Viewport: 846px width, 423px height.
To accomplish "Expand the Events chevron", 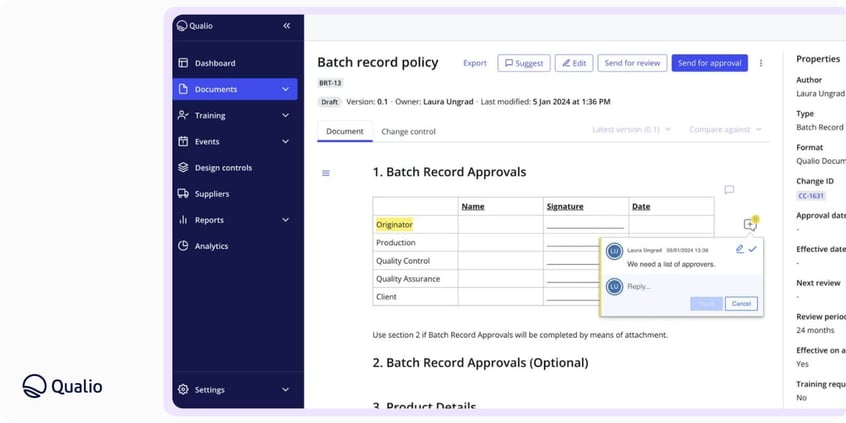I will 285,141.
